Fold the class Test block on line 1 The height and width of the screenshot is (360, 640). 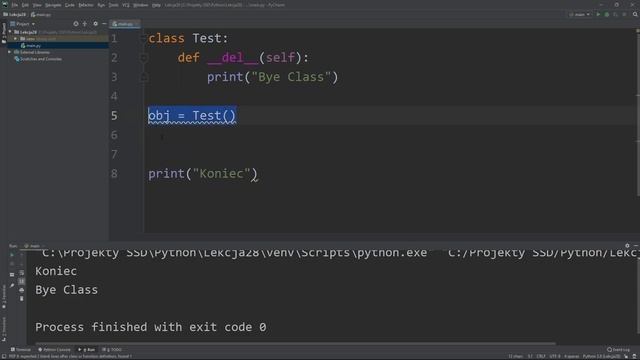144,39
